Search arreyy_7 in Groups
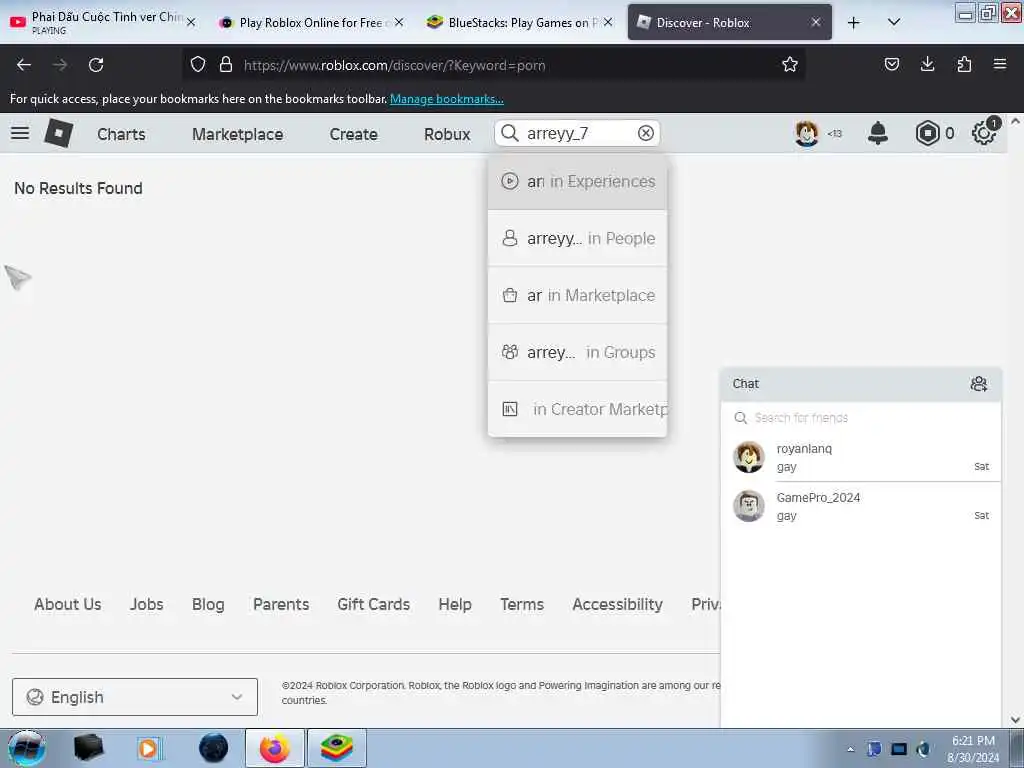The height and width of the screenshot is (768, 1024). [577, 352]
